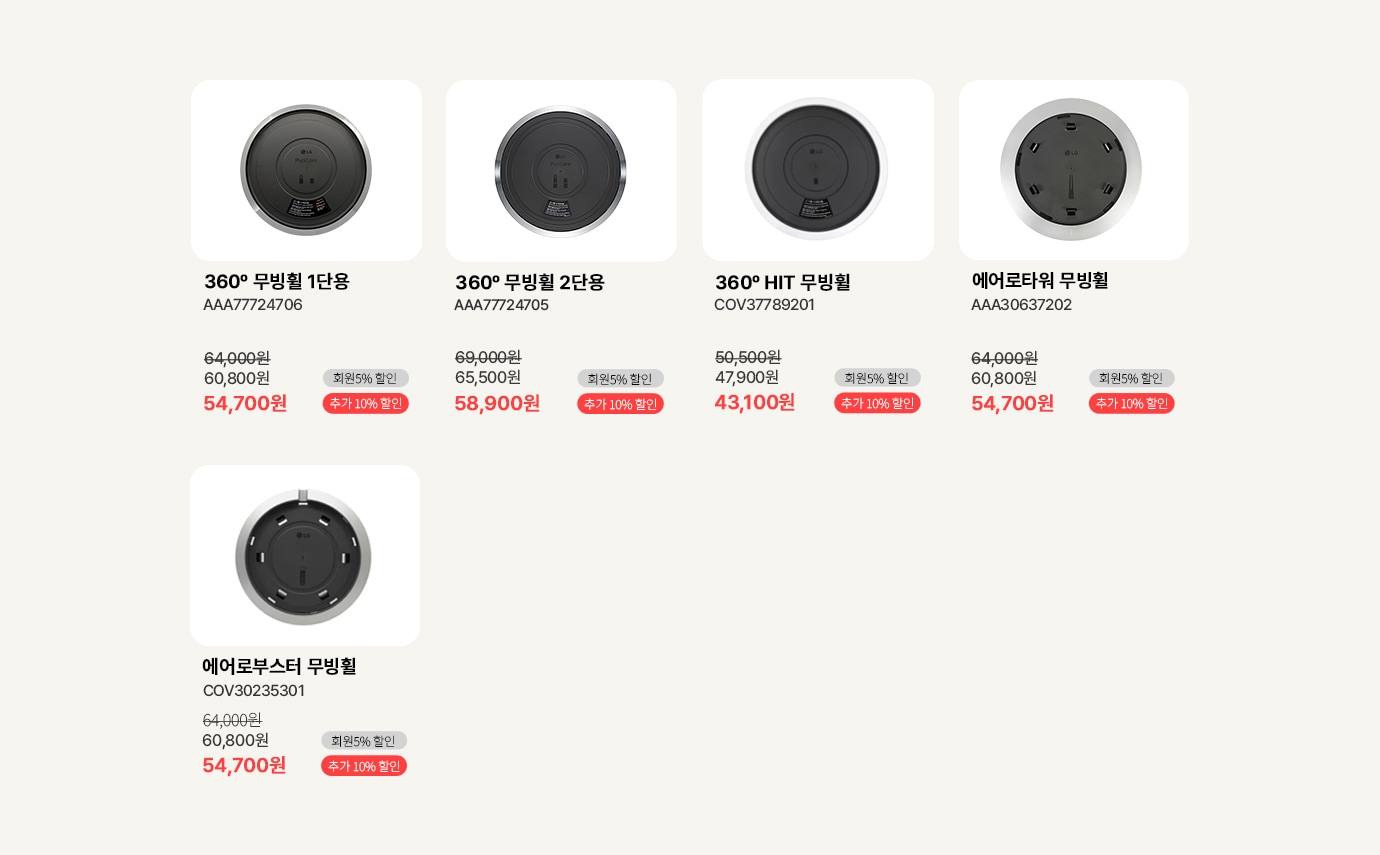Click 회원5% 할인 badge under 360° 무빙휠 1단용
Image resolution: width=1380 pixels, height=855 pixels.
click(x=365, y=378)
